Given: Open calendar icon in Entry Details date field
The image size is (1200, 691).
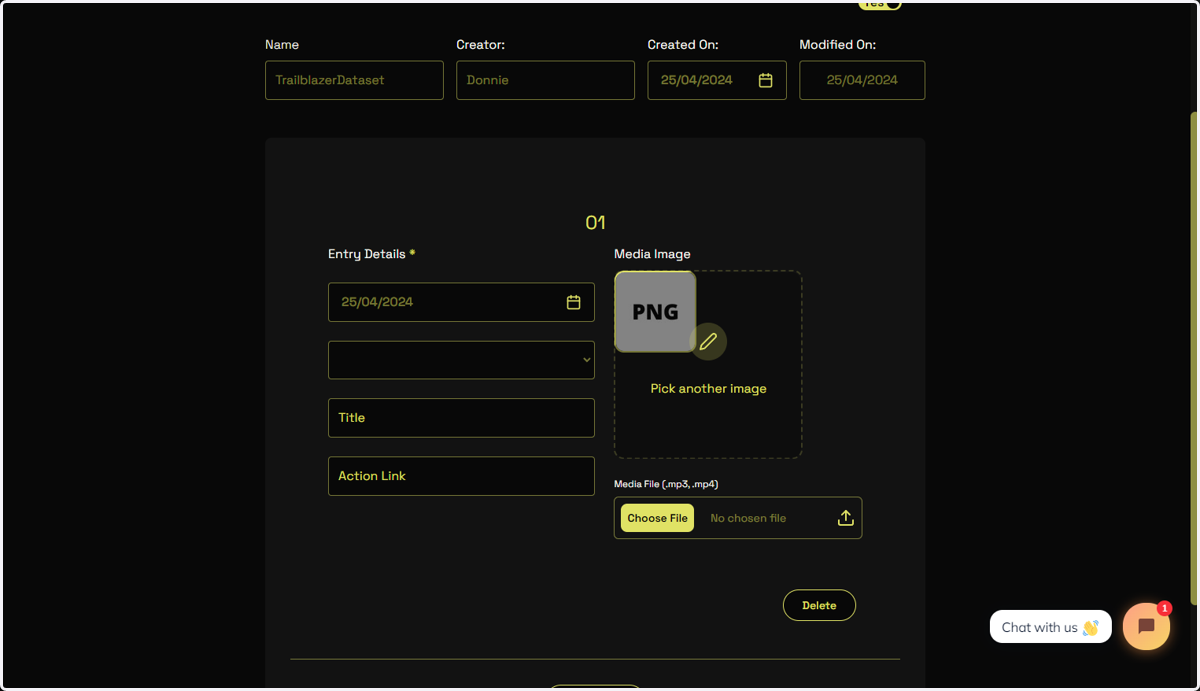Looking at the screenshot, I should (x=573, y=302).
